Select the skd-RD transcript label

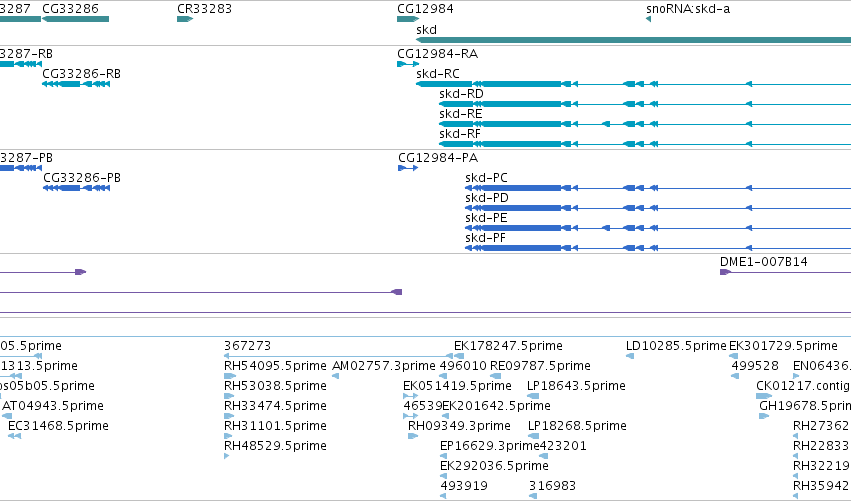coord(461,94)
